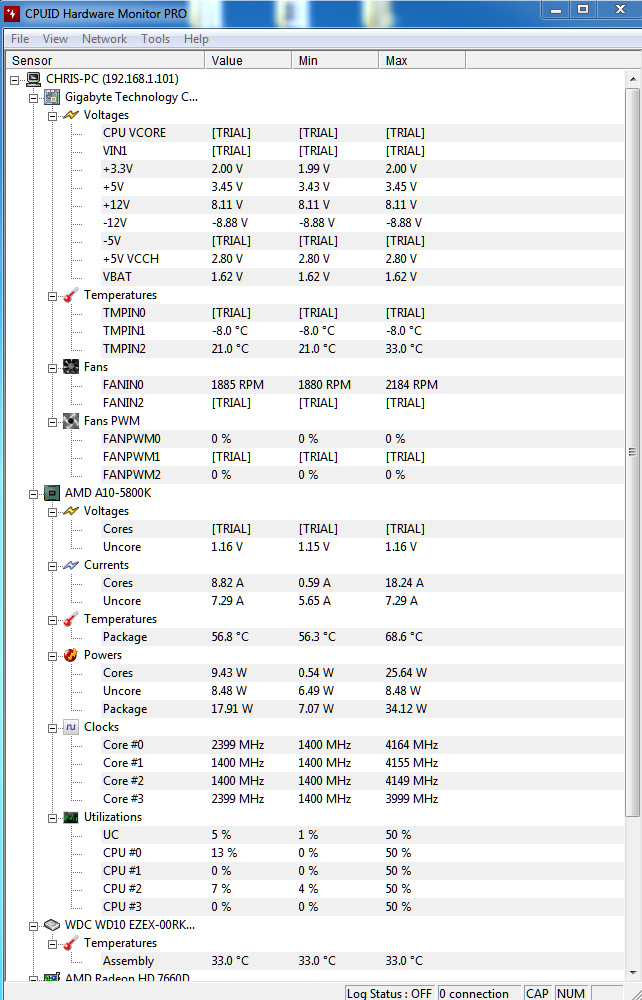The height and width of the screenshot is (1000, 642).
Task: Click the hard drive Temperatures thermometer icon
Action: point(71,943)
